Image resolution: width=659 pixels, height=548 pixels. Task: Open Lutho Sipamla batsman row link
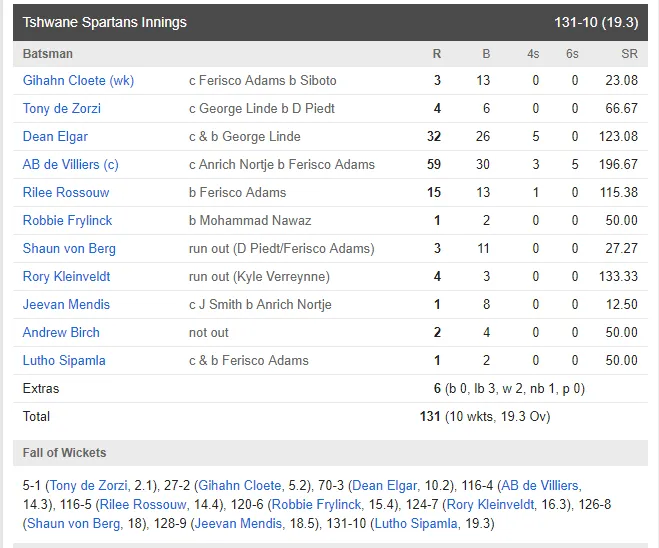(64, 361)
